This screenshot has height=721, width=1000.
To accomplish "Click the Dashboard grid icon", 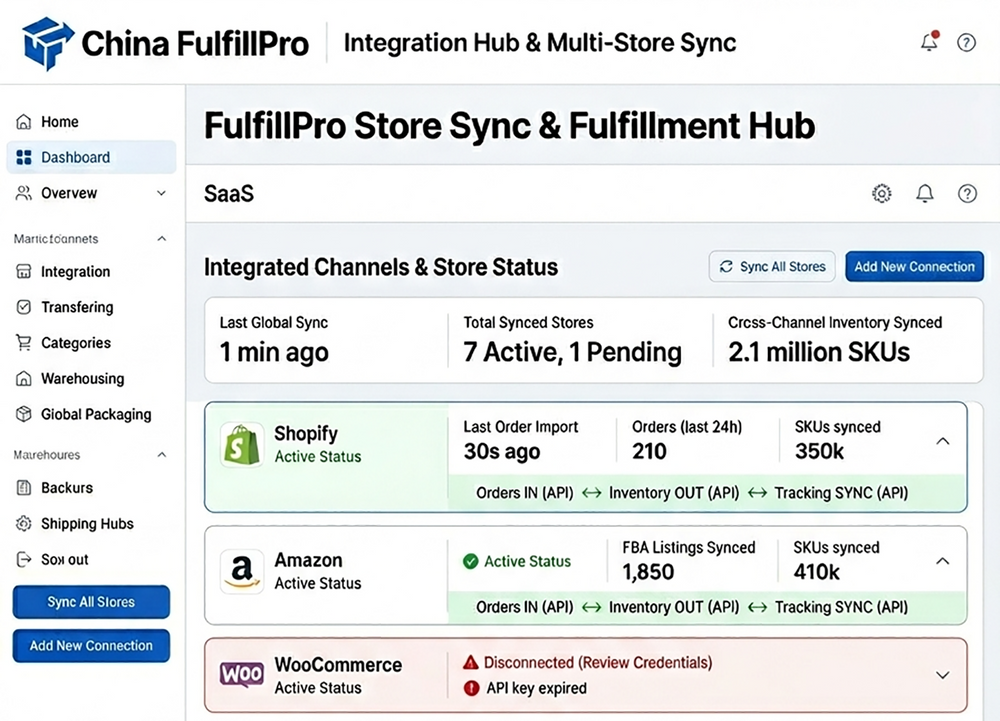I will point(24,157).
